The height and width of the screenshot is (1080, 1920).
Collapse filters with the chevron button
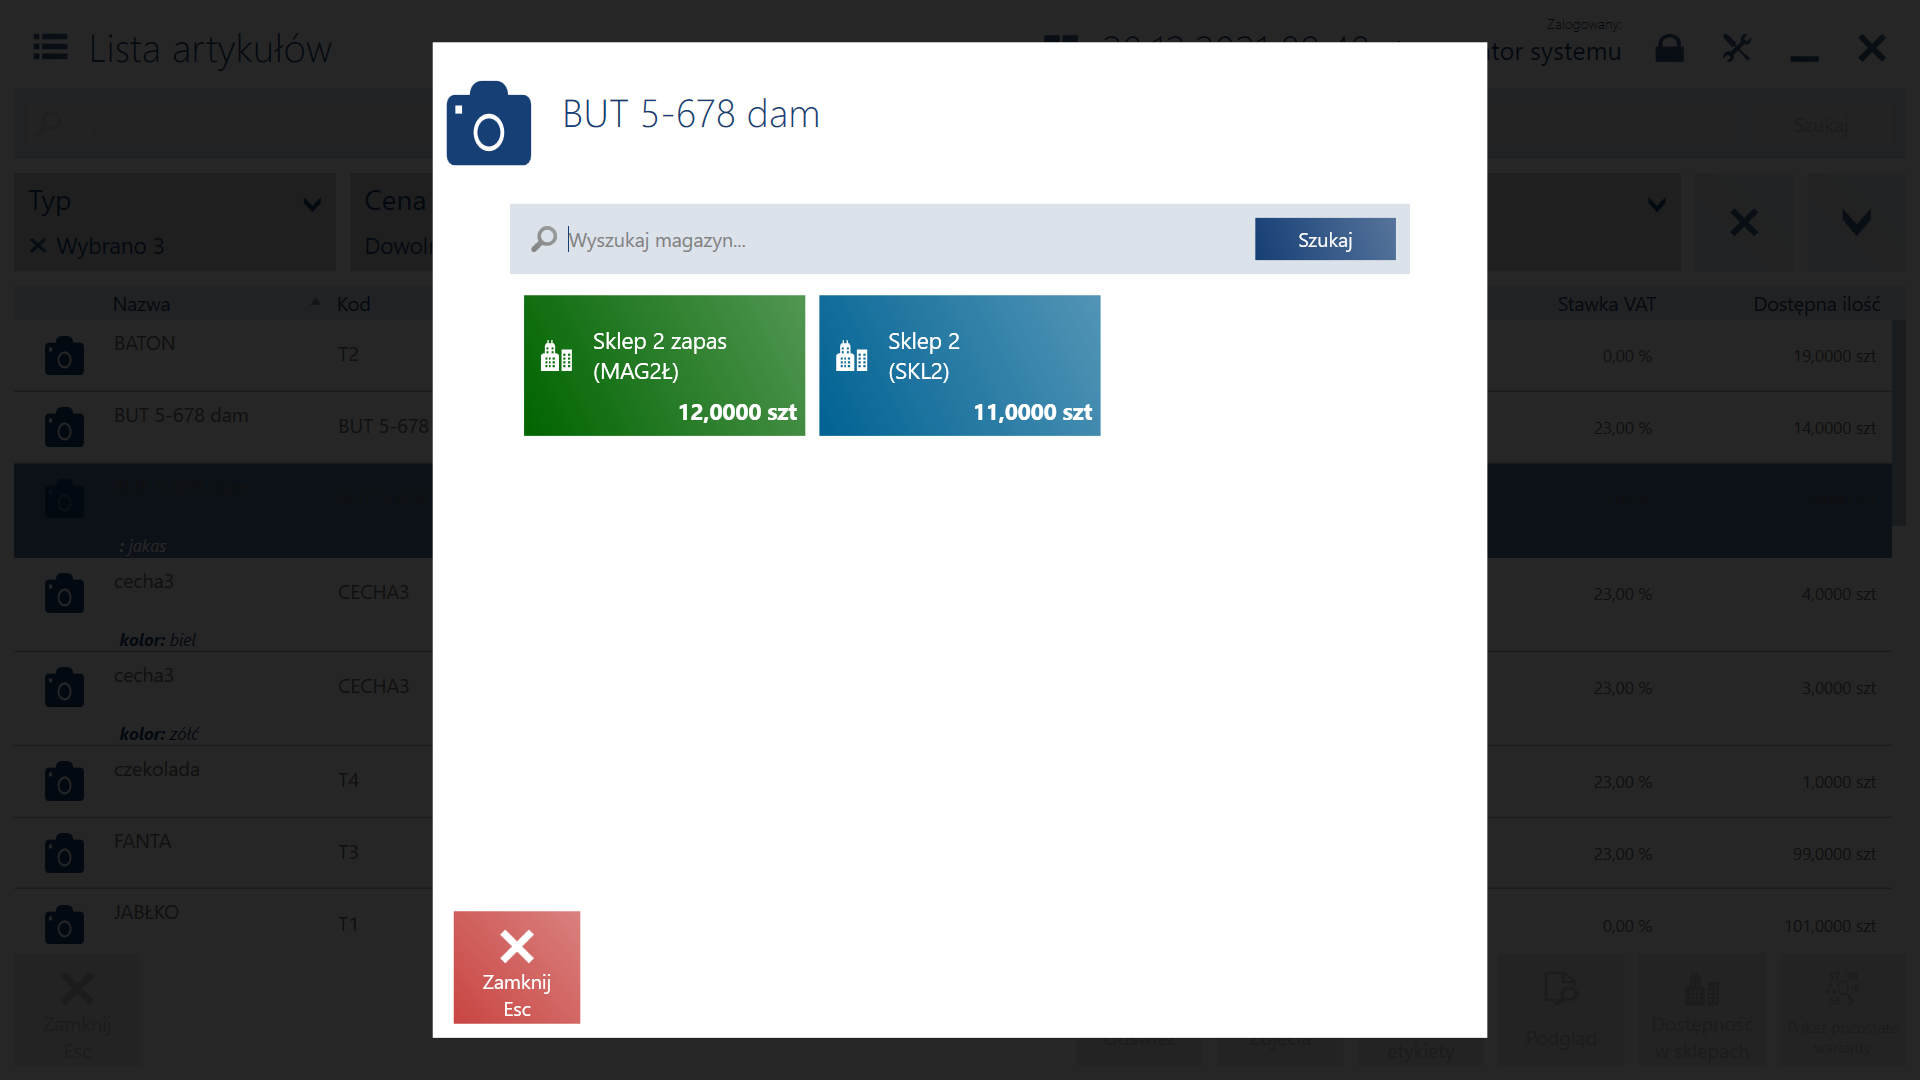(1856, 222)
